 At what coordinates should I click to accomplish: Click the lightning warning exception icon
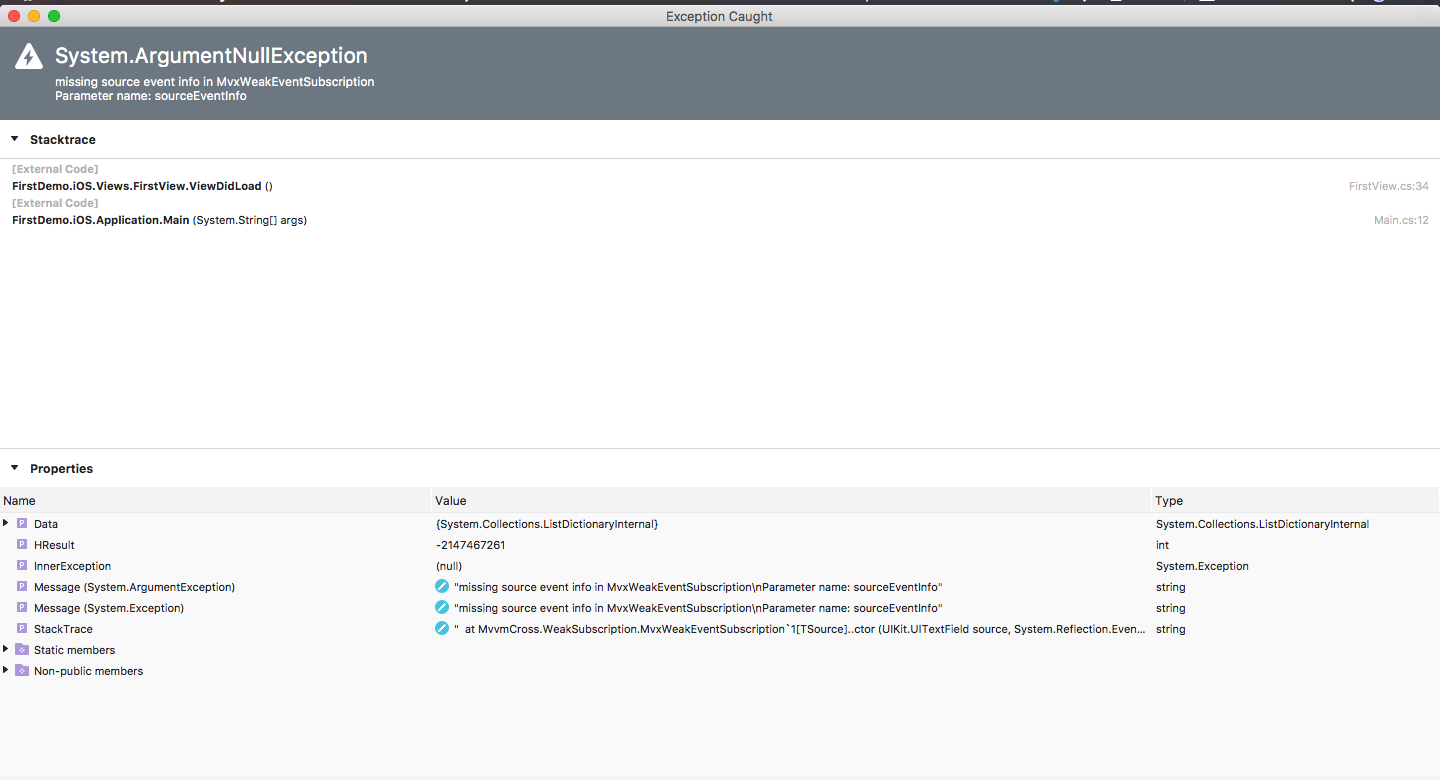pyautogui.click(x=29, y=56)
